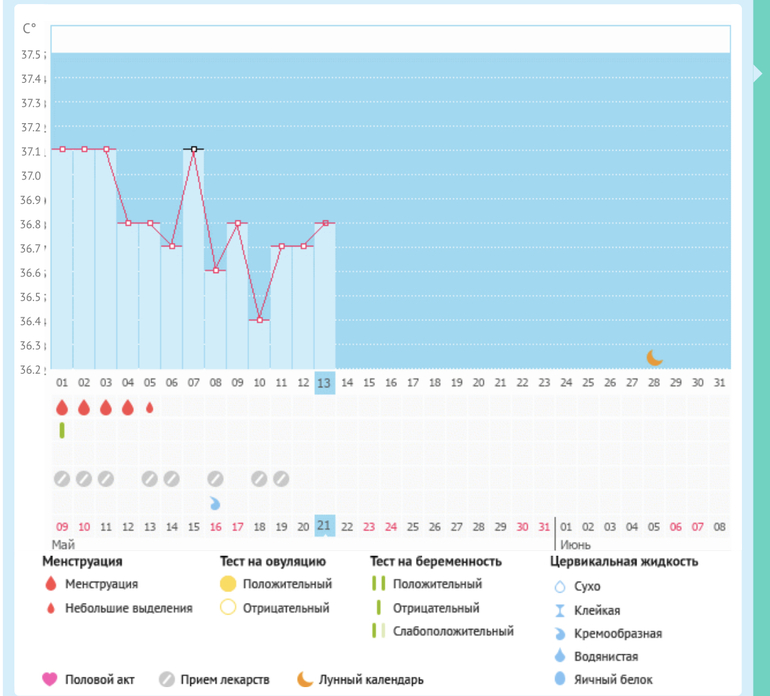Click the empty negative ovulation test legend circle
The width and height of the screenshot is (770, 696).
click(228, 608)
